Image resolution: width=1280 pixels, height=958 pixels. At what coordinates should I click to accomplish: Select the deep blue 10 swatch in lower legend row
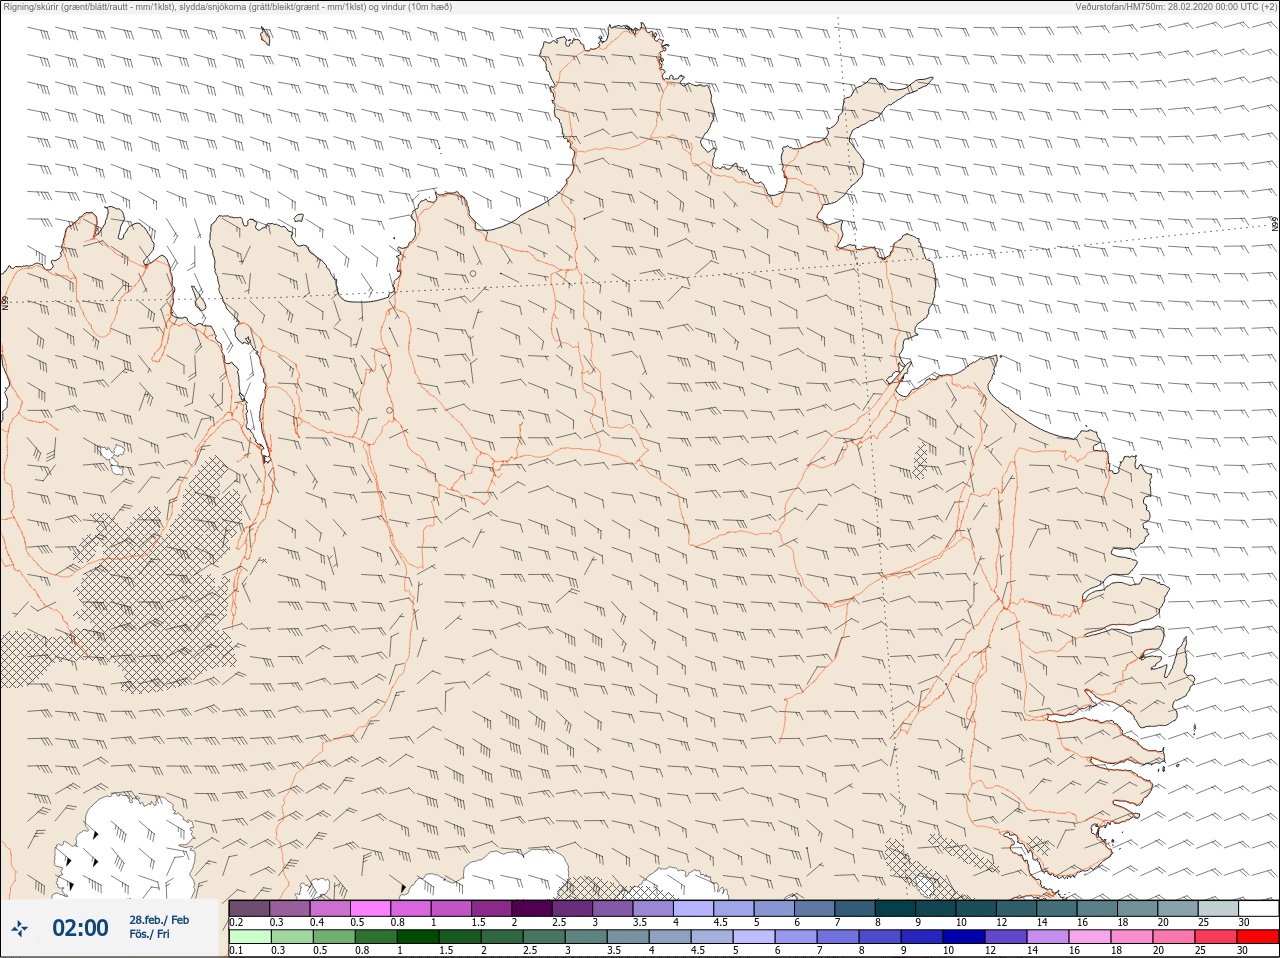tap(964, 937)
